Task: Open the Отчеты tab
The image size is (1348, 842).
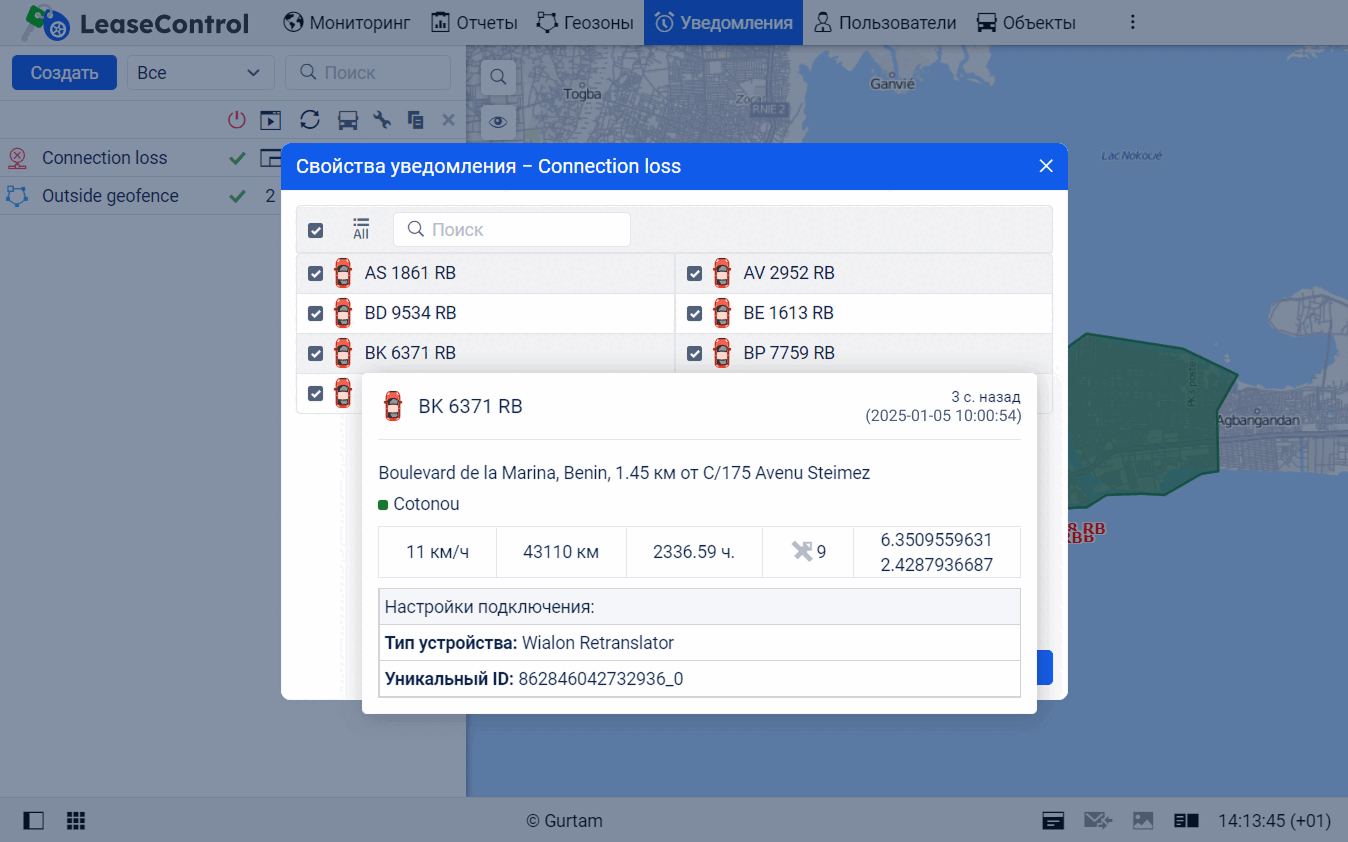Action: [474, 22]
